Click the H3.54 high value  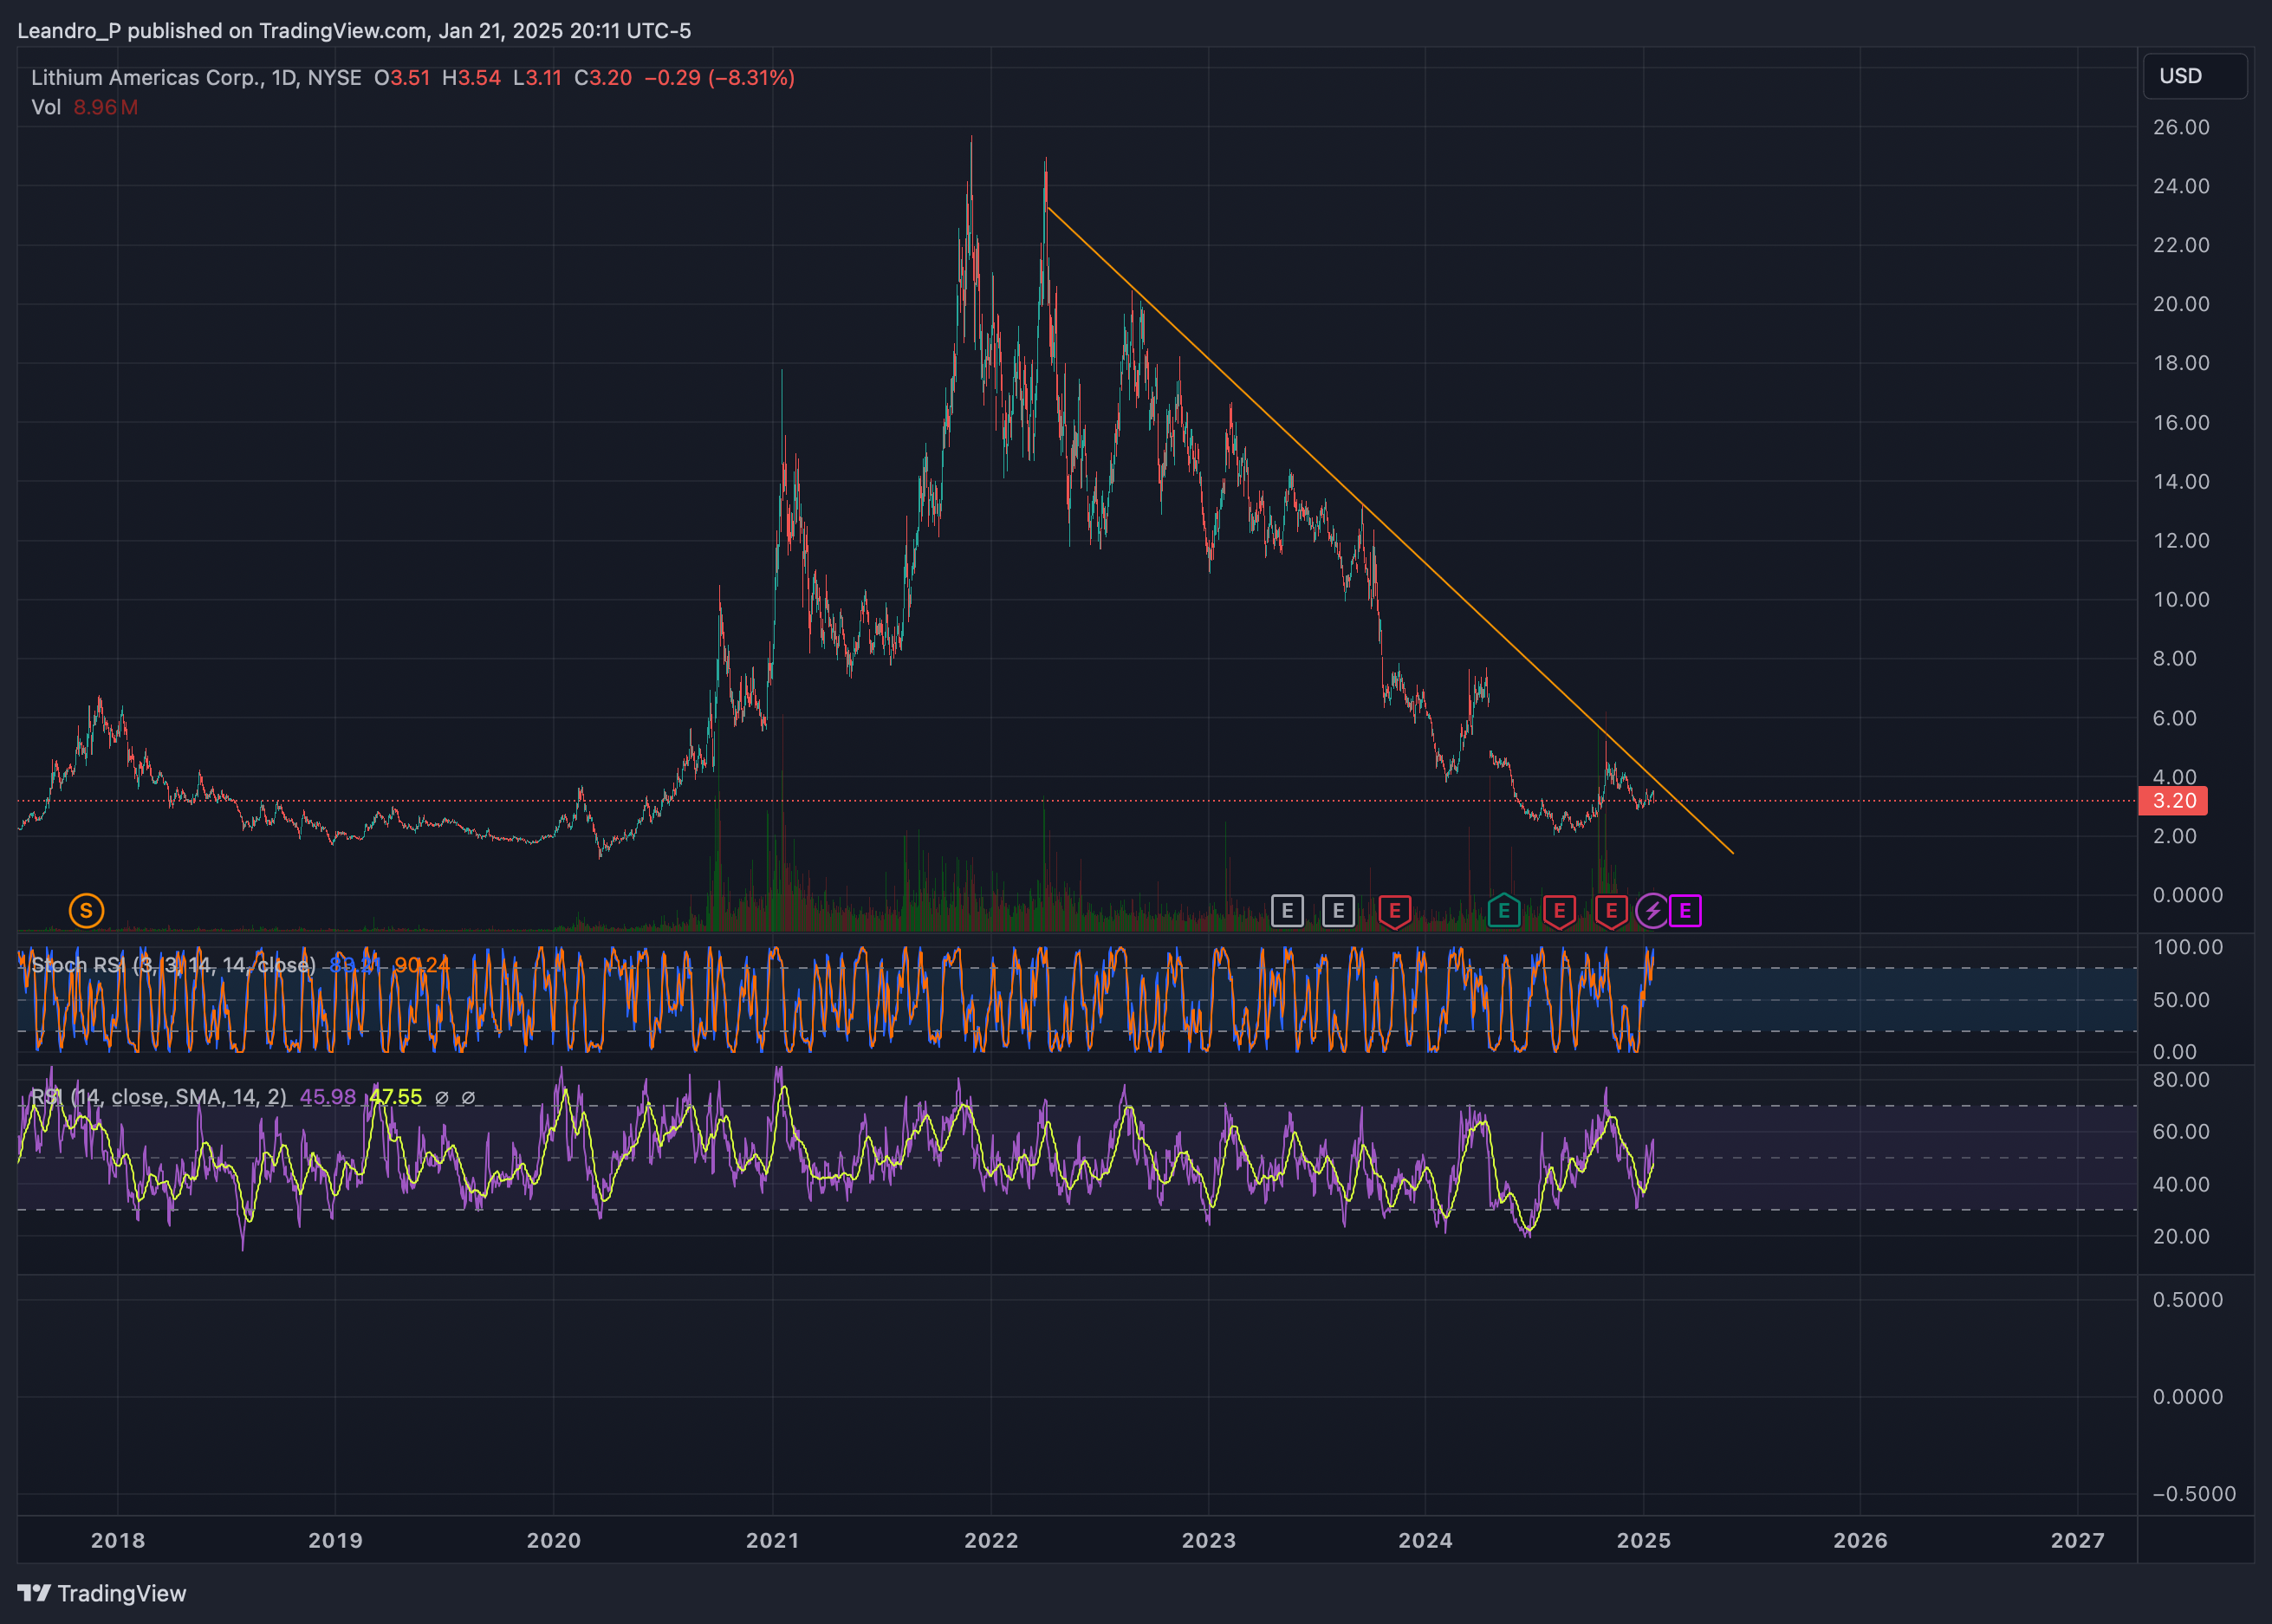coord(471,77)
